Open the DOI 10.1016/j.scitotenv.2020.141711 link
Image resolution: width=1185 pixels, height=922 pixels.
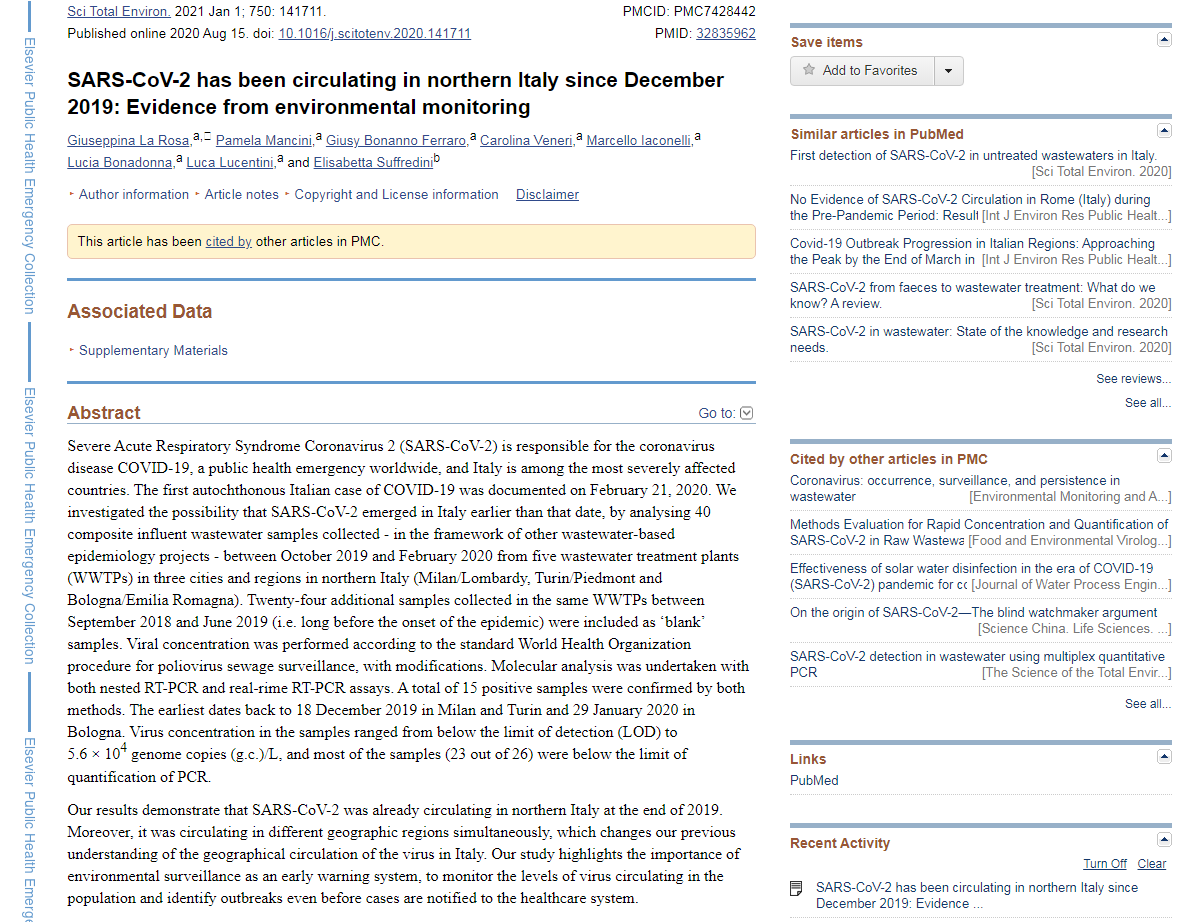pyautogui.click(x=374, y=33)
